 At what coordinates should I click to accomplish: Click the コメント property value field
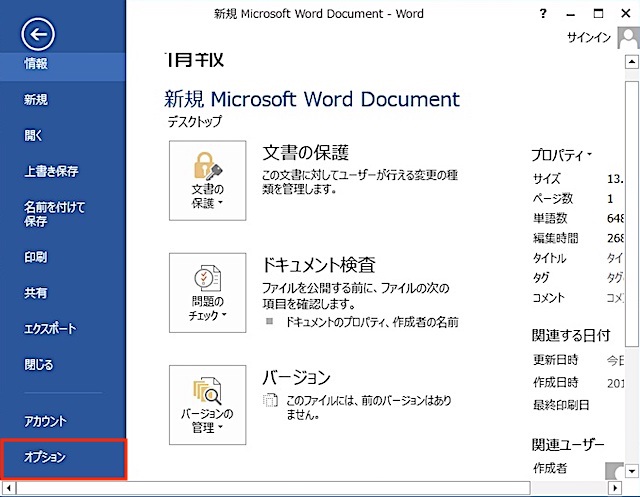click(x=615, y=298)
